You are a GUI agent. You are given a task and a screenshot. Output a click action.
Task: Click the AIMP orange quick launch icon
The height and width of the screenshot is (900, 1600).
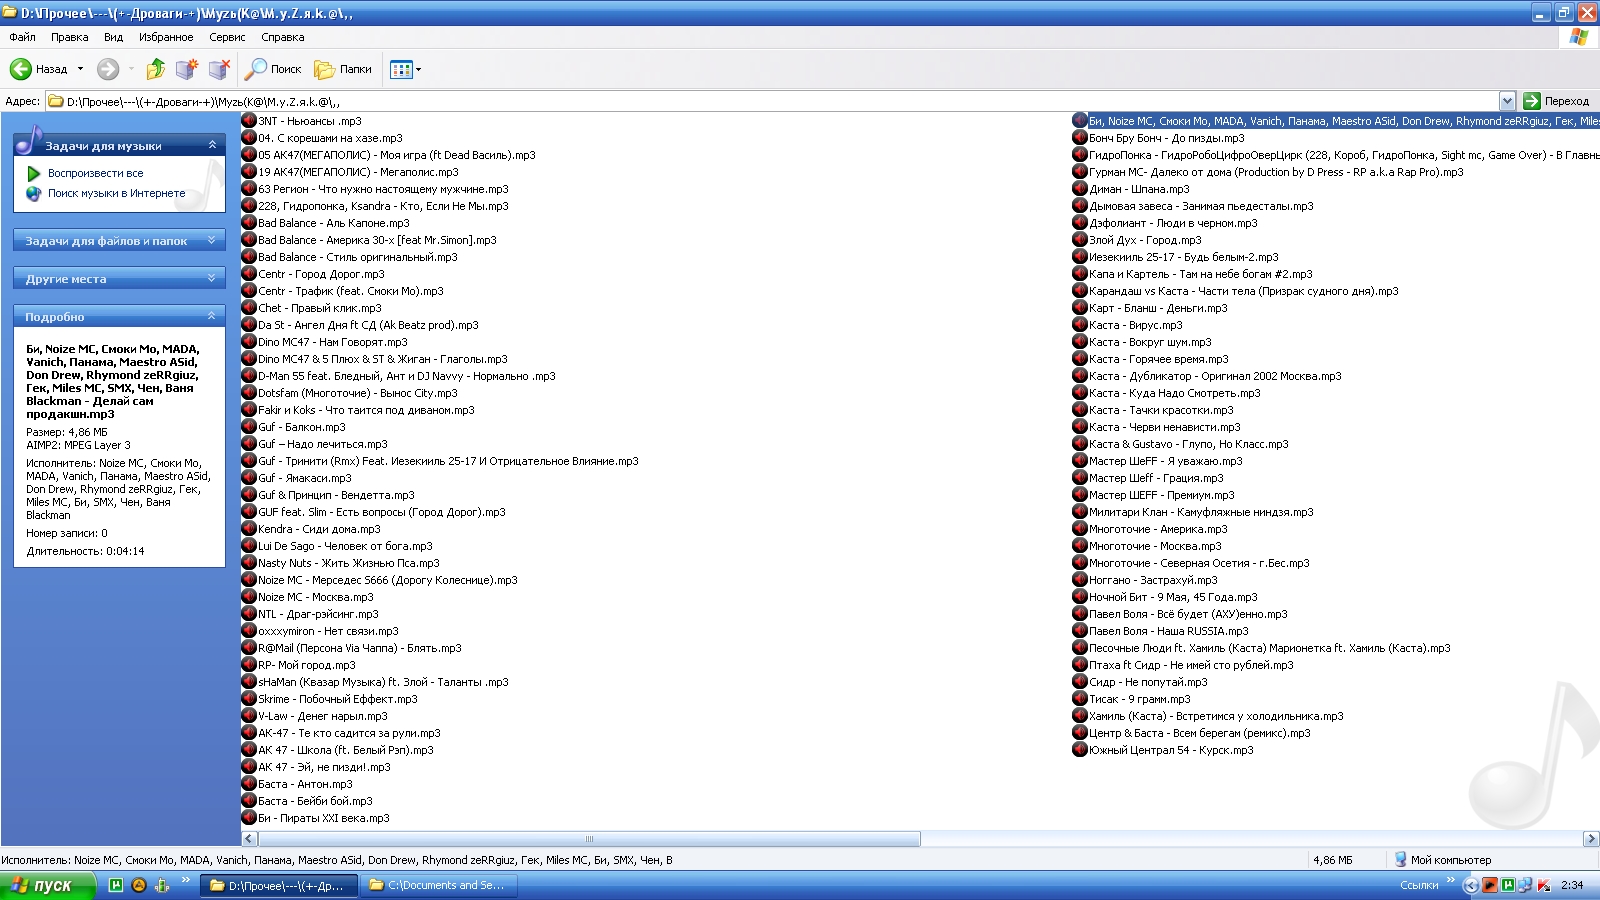coord(139,885)
